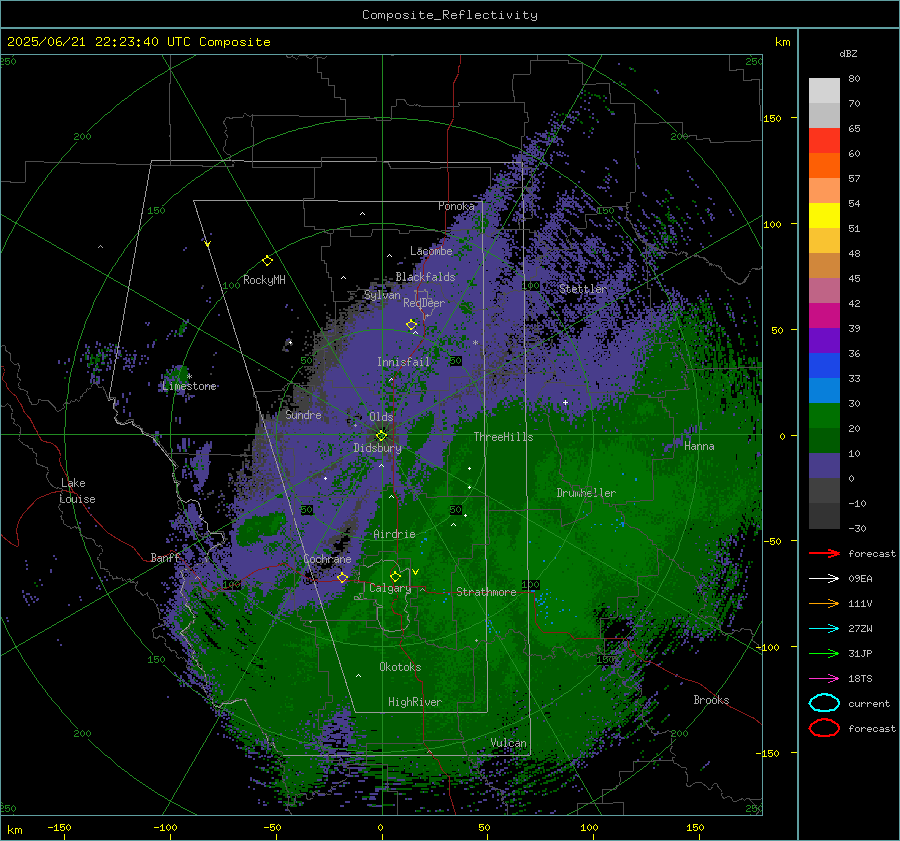Click the ThreeHills town label
Image resolution: width=900 pixels, height=841 pixels.
click(503, 437)
